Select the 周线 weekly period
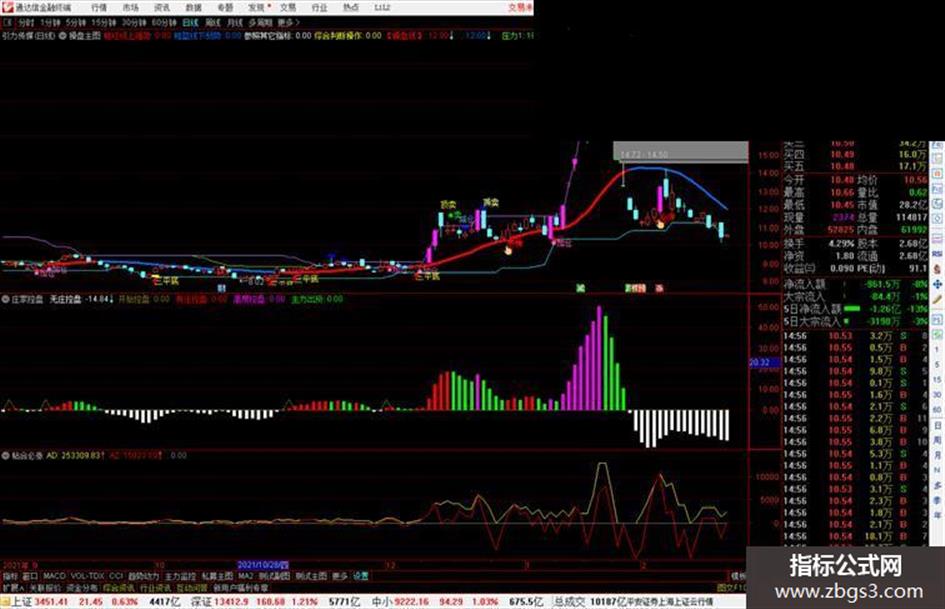Screen dimensions: 945x609 [x=213, y=23]
